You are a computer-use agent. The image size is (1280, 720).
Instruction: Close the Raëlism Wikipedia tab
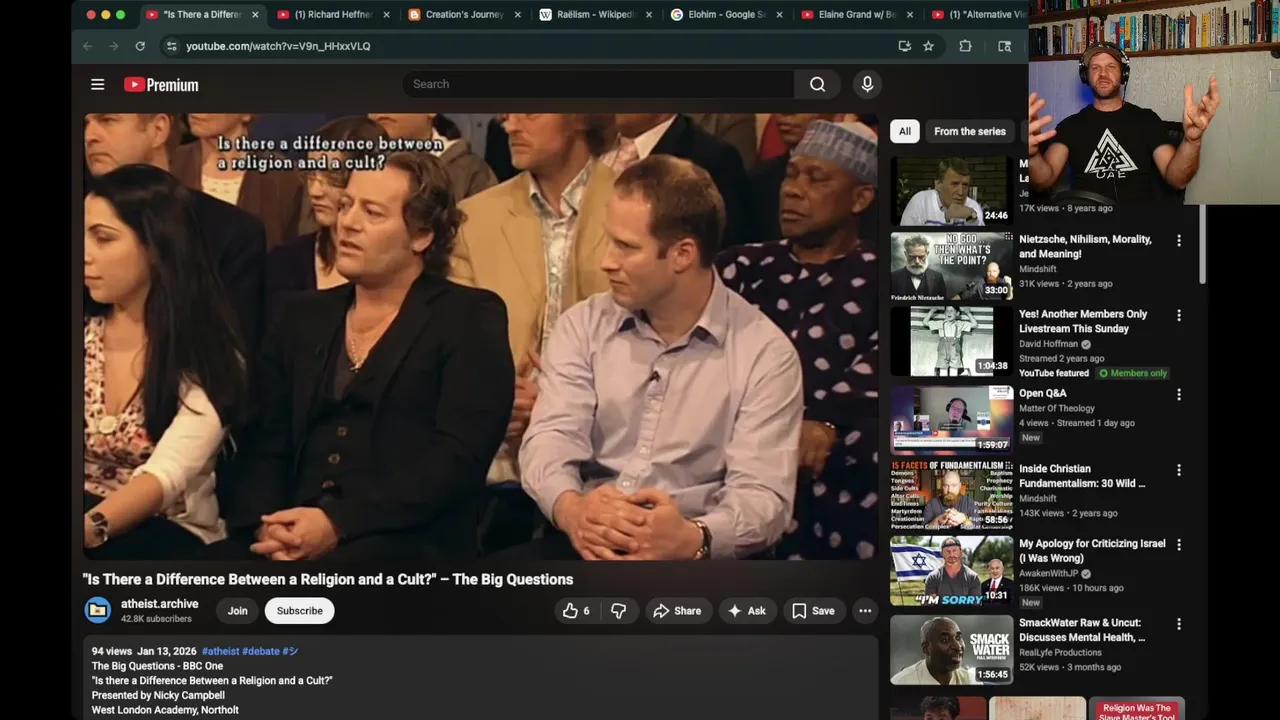click(648, 15)
